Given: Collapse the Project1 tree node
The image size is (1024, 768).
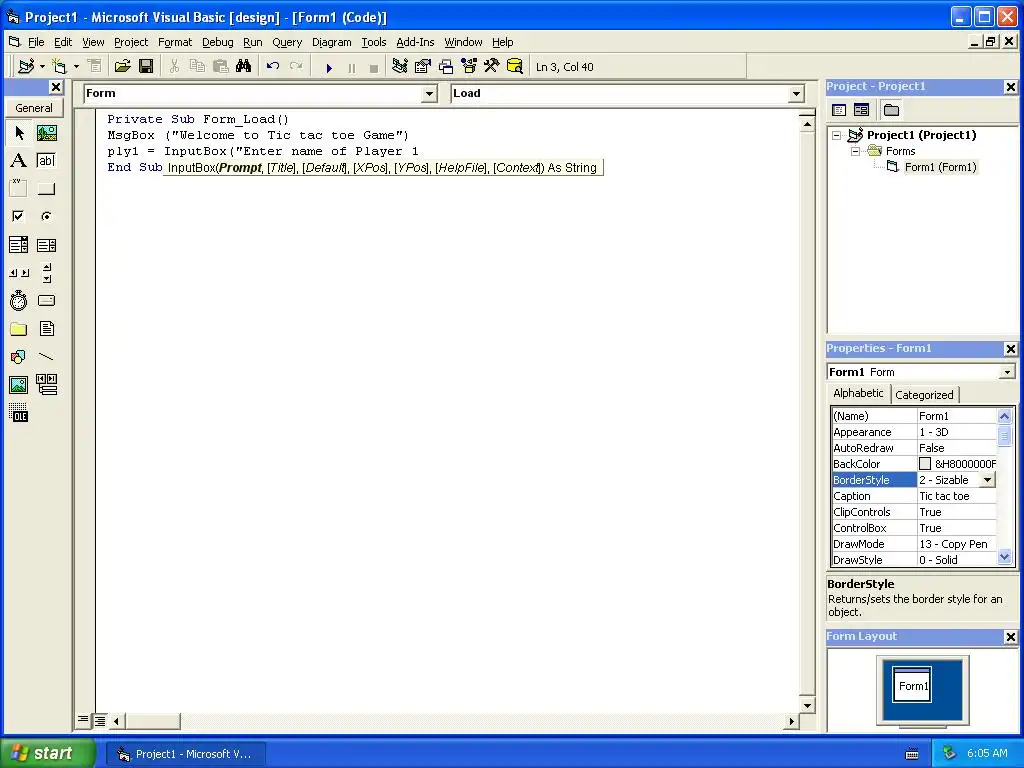Looking at the screenshot, I should (837, 135).
